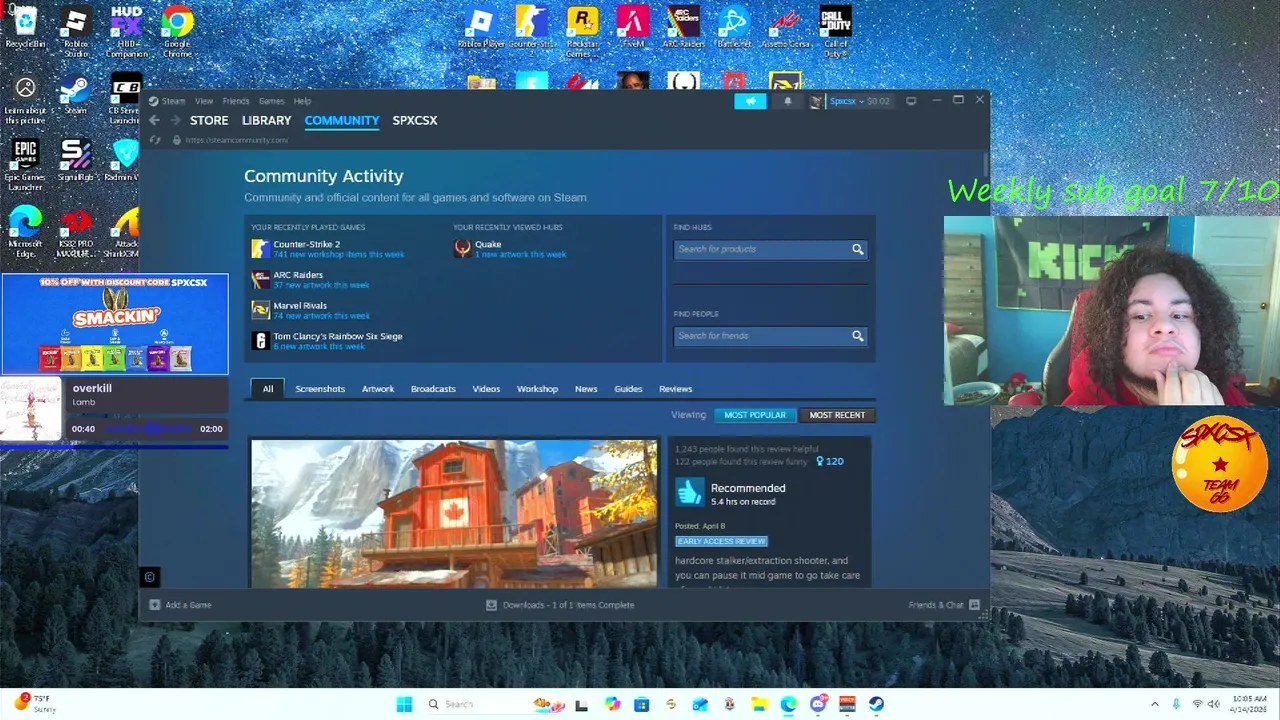Open the Rockstar Games desktop shortcut
The width and height of the screenshot is (1280, 720).
(582, 29)
